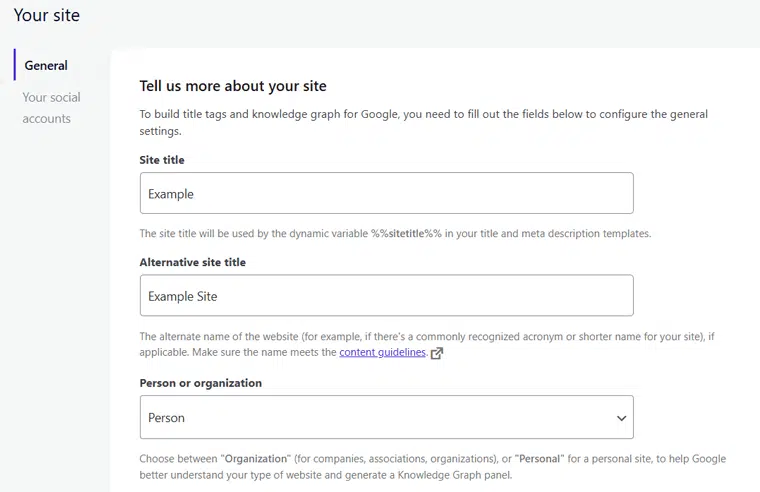The width and height of the screenshot is (760, 492).
Task: Click the Your site page heading
Action: point(47,15)
